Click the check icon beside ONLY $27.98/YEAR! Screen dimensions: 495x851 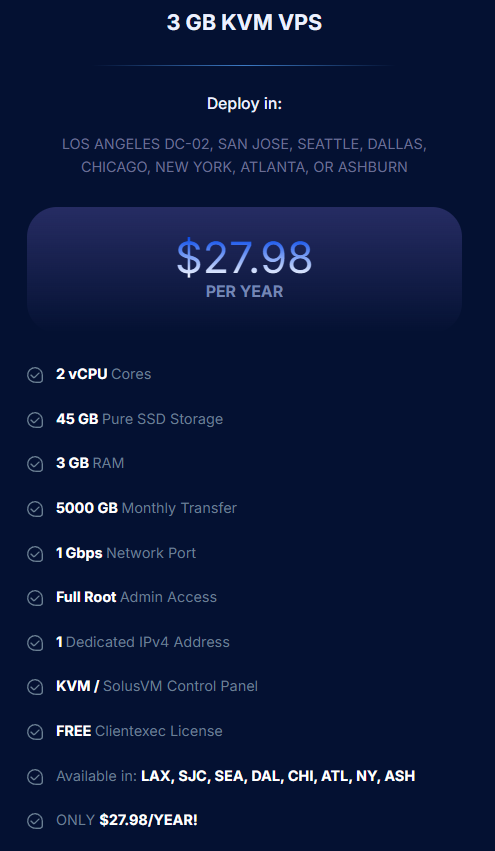35,821
